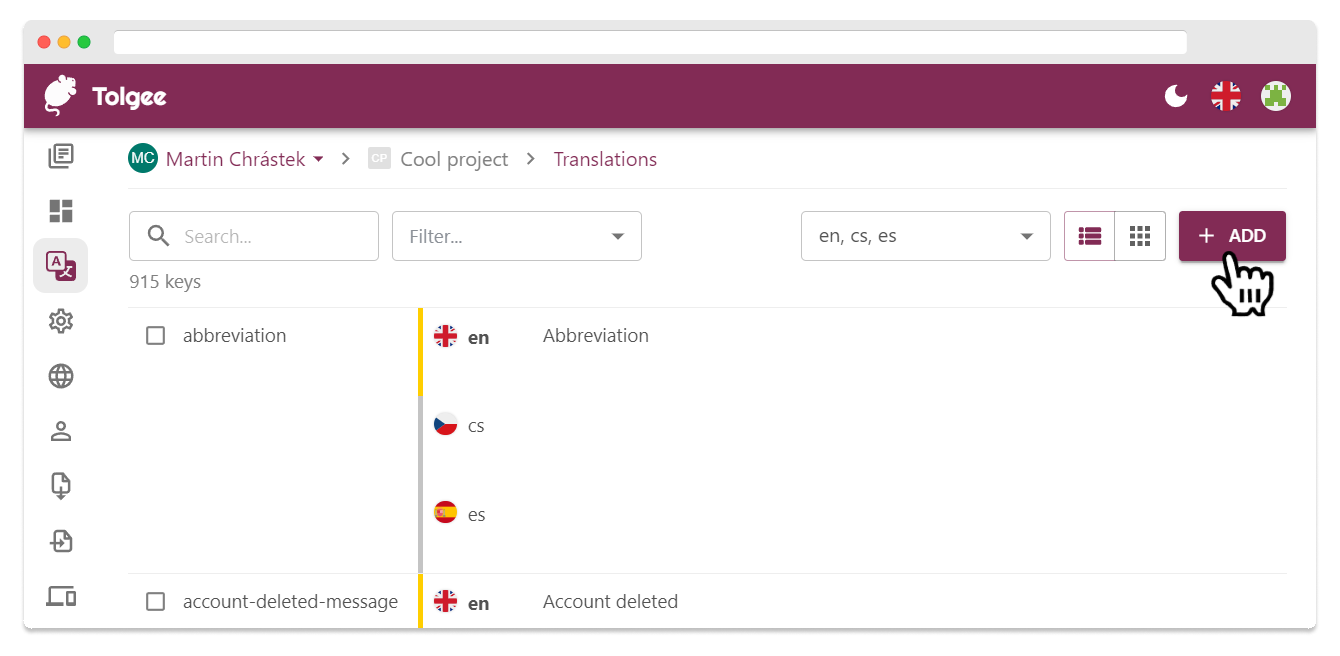The image size is (1340, 656).
Task: Open export file icon in sidebar
Action: (x=61, y=541)
